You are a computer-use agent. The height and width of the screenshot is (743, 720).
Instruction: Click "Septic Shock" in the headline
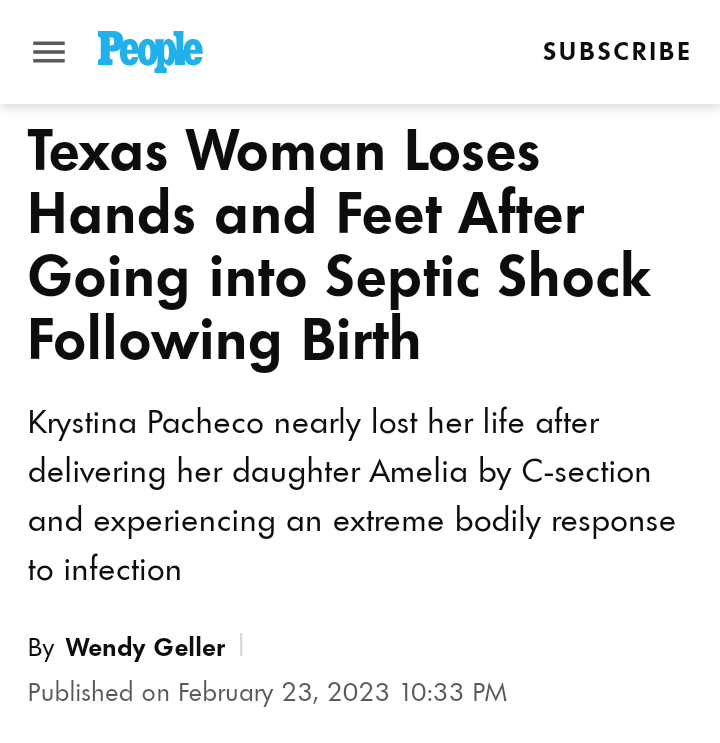[x=487, y=276]
